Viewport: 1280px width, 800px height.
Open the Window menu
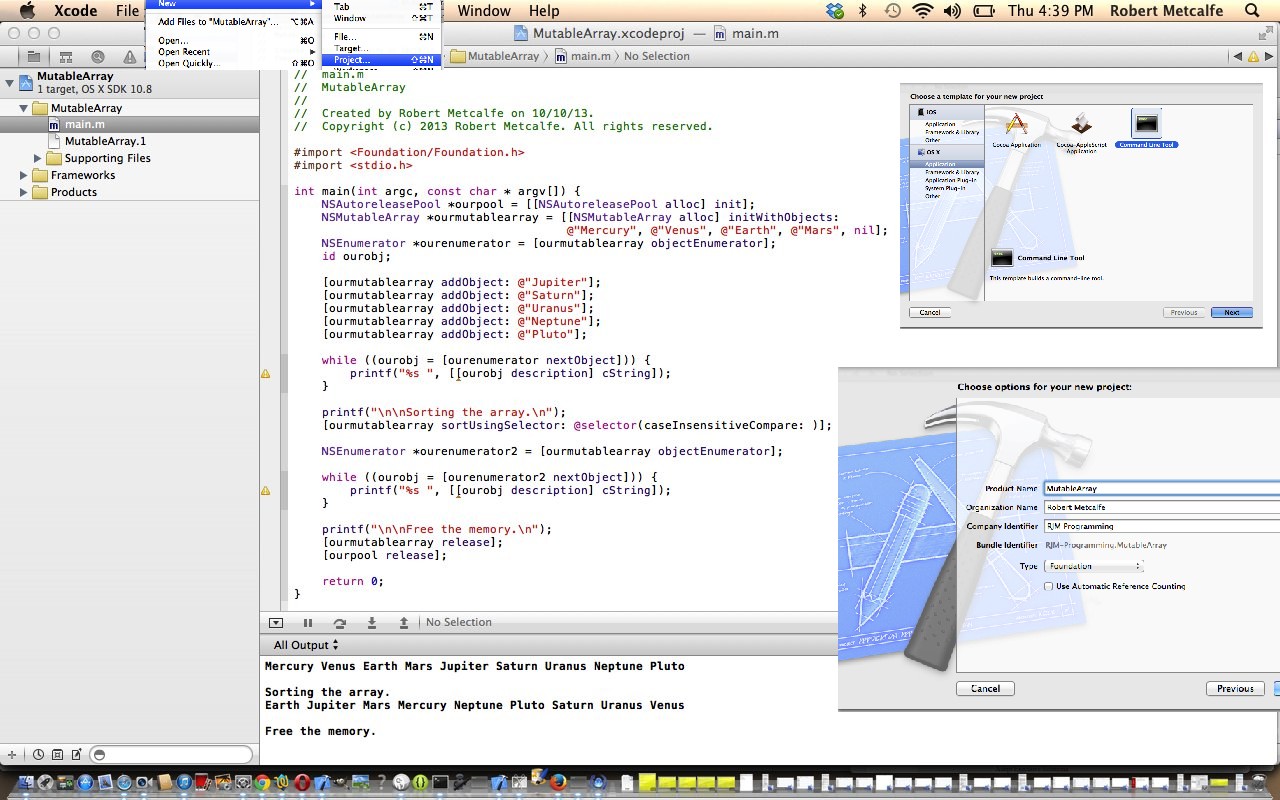(x=484, y=11)
